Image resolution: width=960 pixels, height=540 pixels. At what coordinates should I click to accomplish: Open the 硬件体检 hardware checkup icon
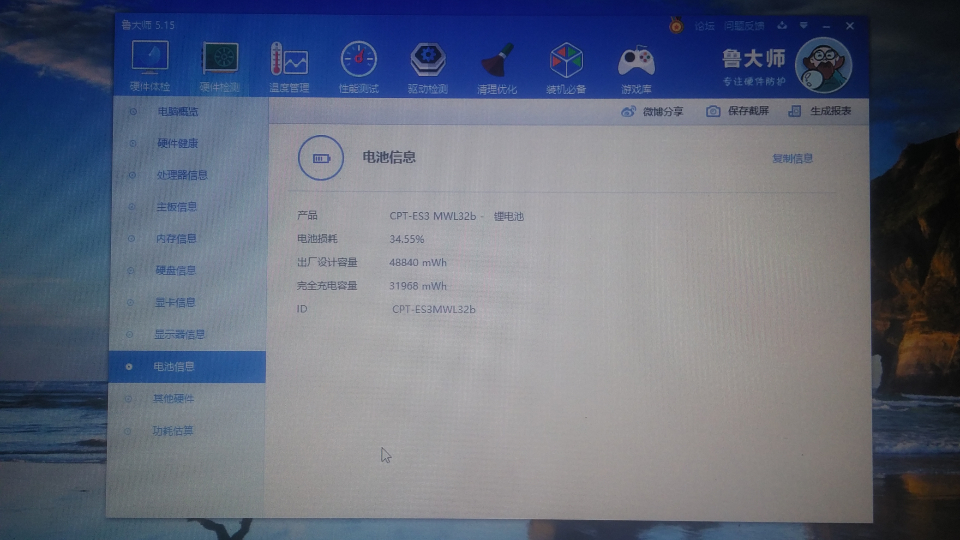point(150,66)
